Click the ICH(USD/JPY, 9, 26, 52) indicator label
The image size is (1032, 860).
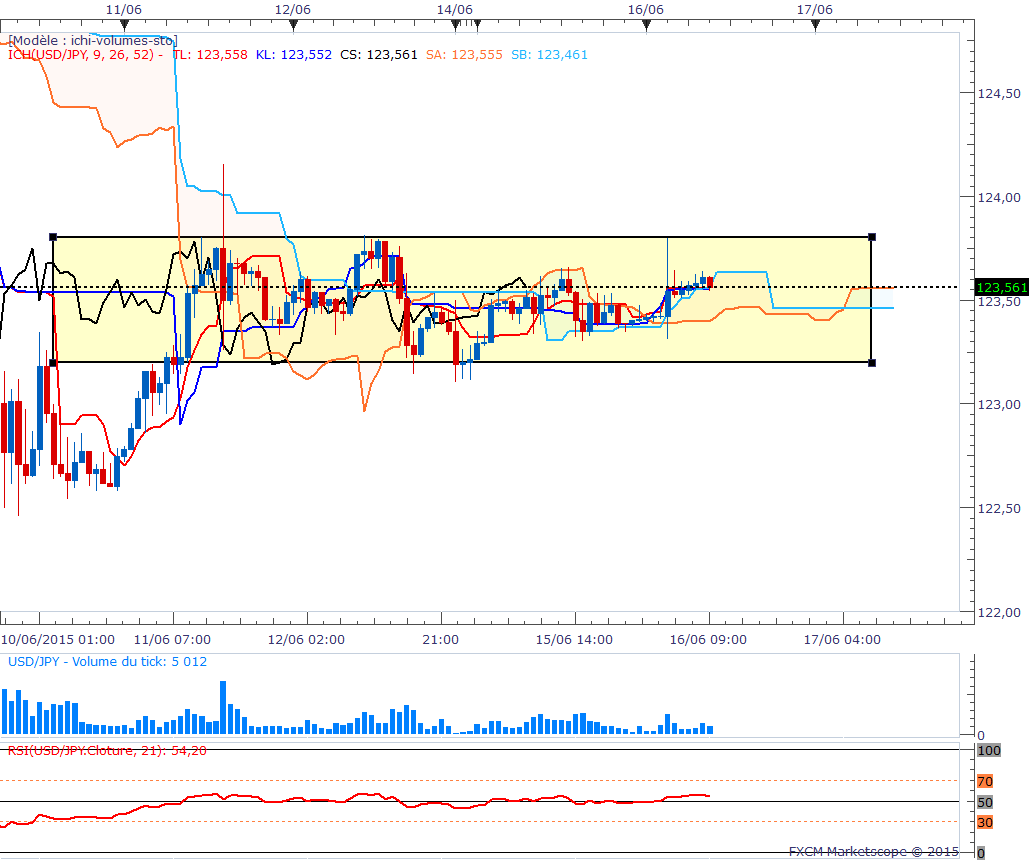(80, 55)
